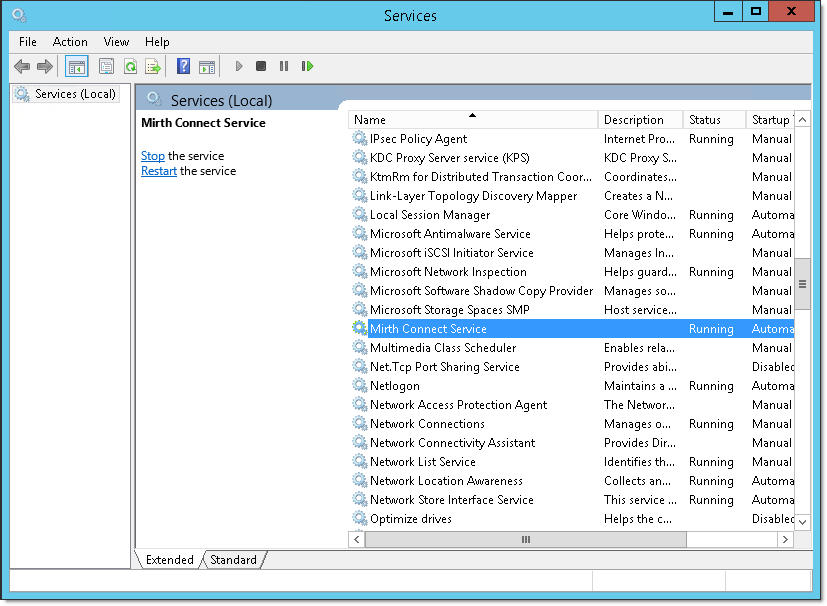Screen dimensions: 827x606
Task: Click the Mirth Connect Service name text
Action: [428, 329]
